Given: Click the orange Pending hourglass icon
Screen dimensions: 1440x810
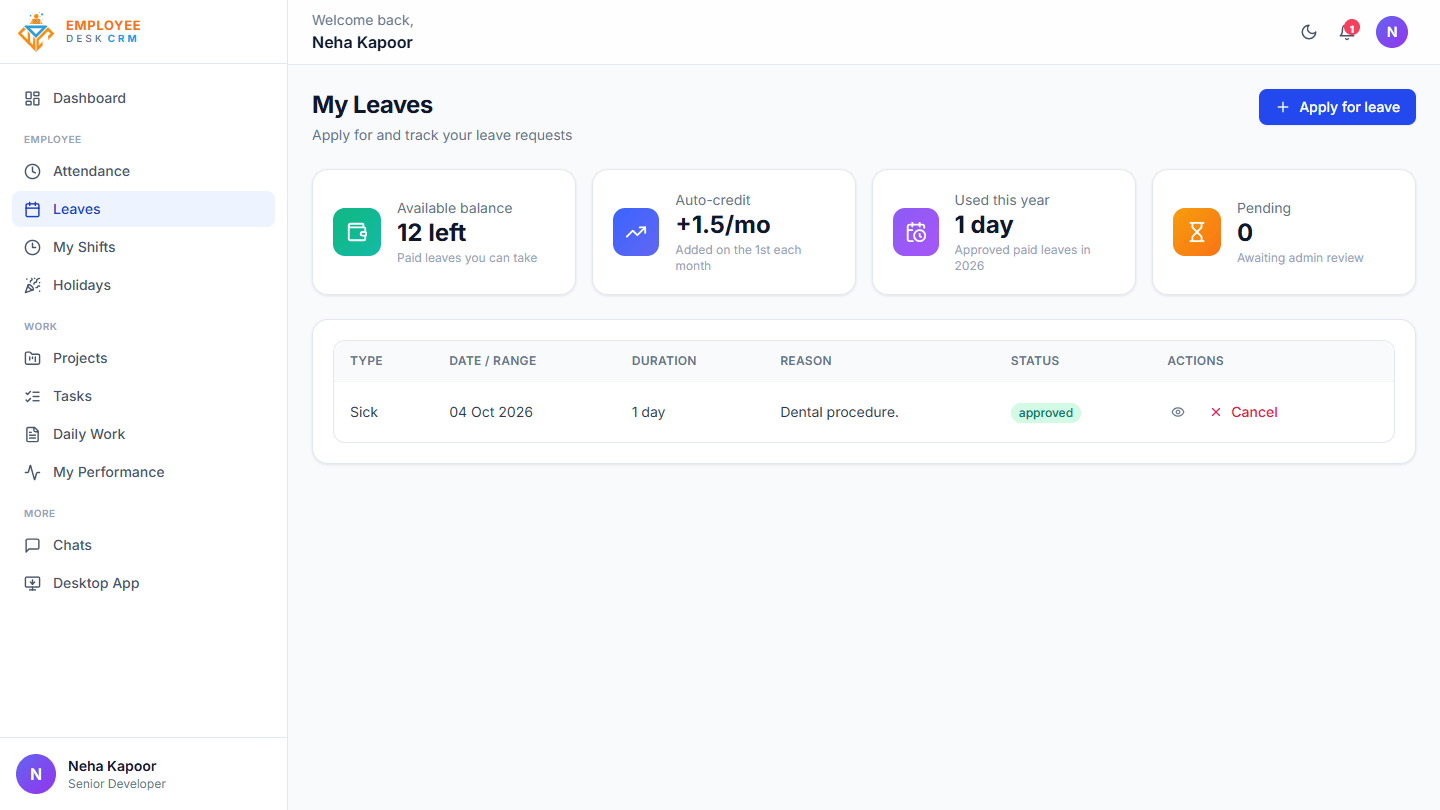Looking at the screenshot, I should [1197, 232].
